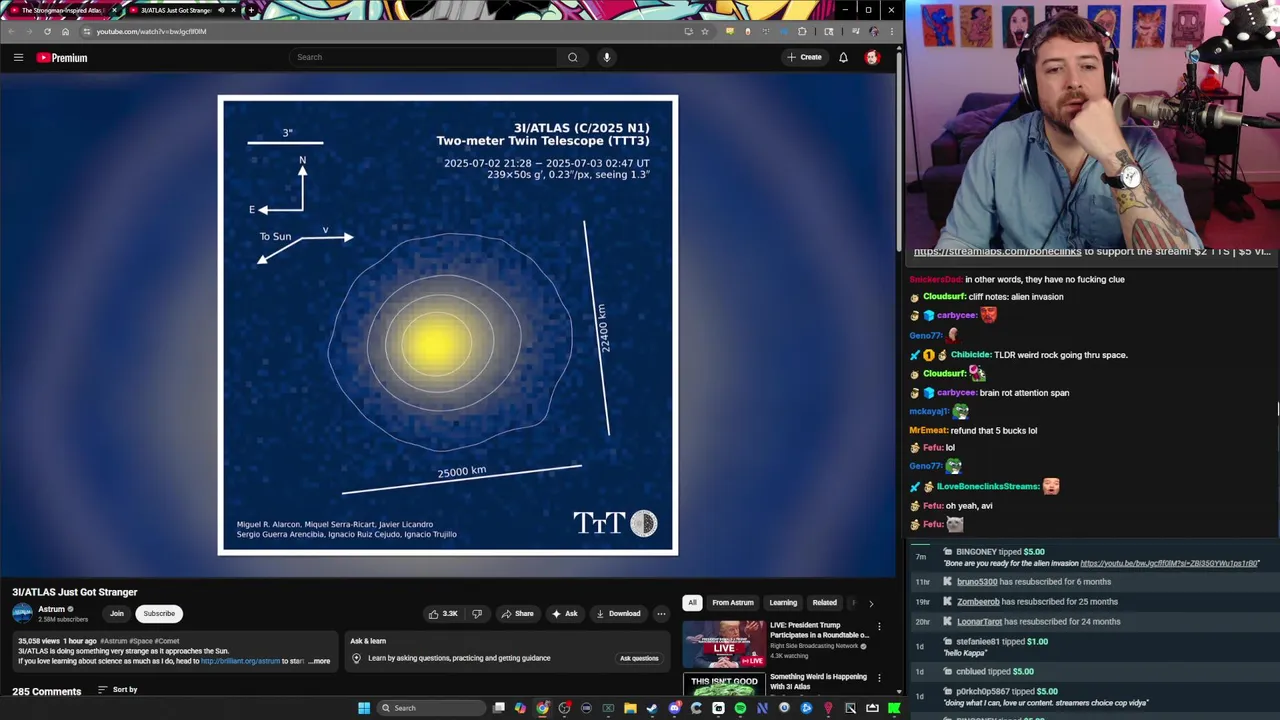Download the video
Viewport: 1280px width, 720px height.
(617, 614)
